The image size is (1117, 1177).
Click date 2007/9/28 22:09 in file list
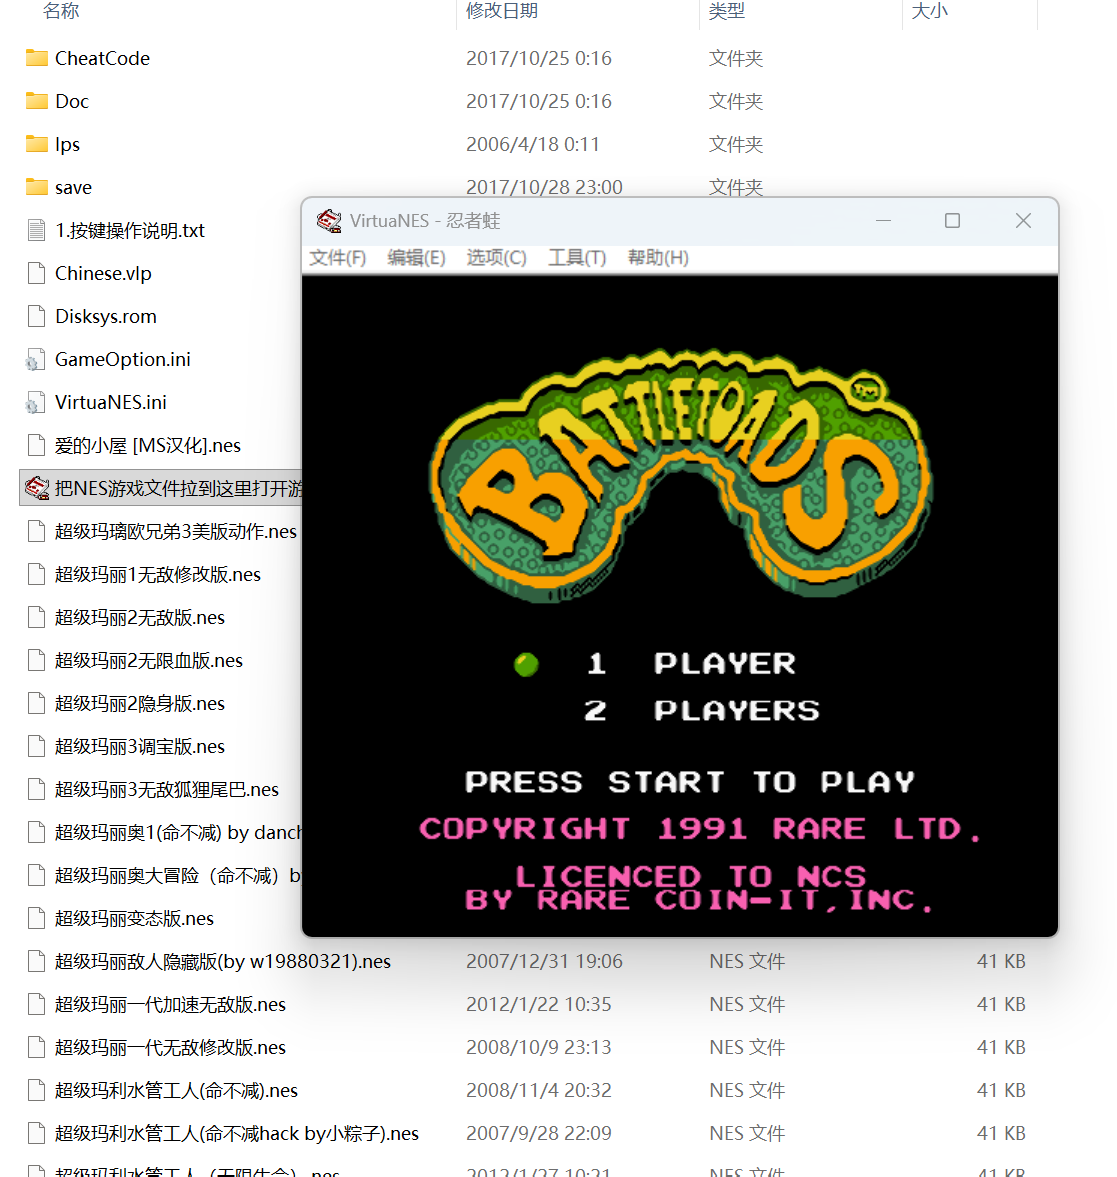click(539, 1133)
